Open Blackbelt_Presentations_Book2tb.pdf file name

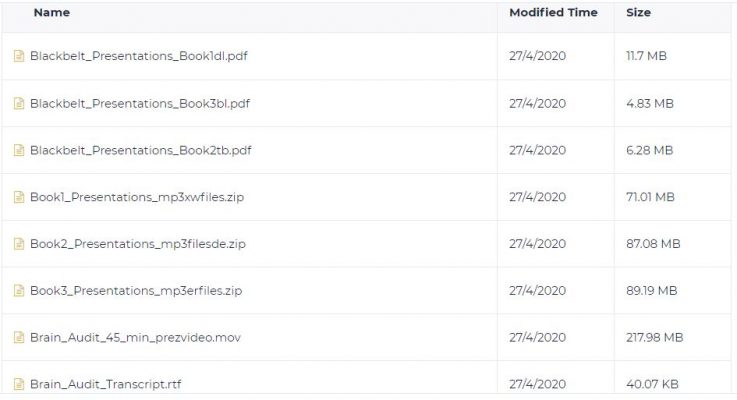tap(141, 150)
